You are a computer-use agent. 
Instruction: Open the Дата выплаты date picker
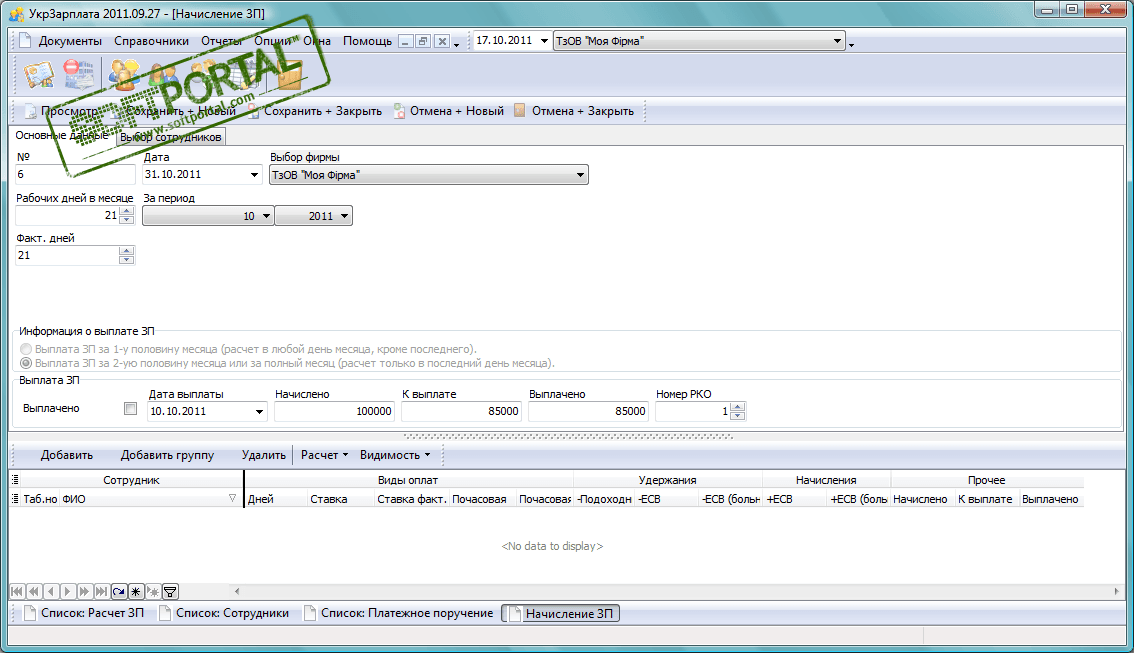[259, 411]
